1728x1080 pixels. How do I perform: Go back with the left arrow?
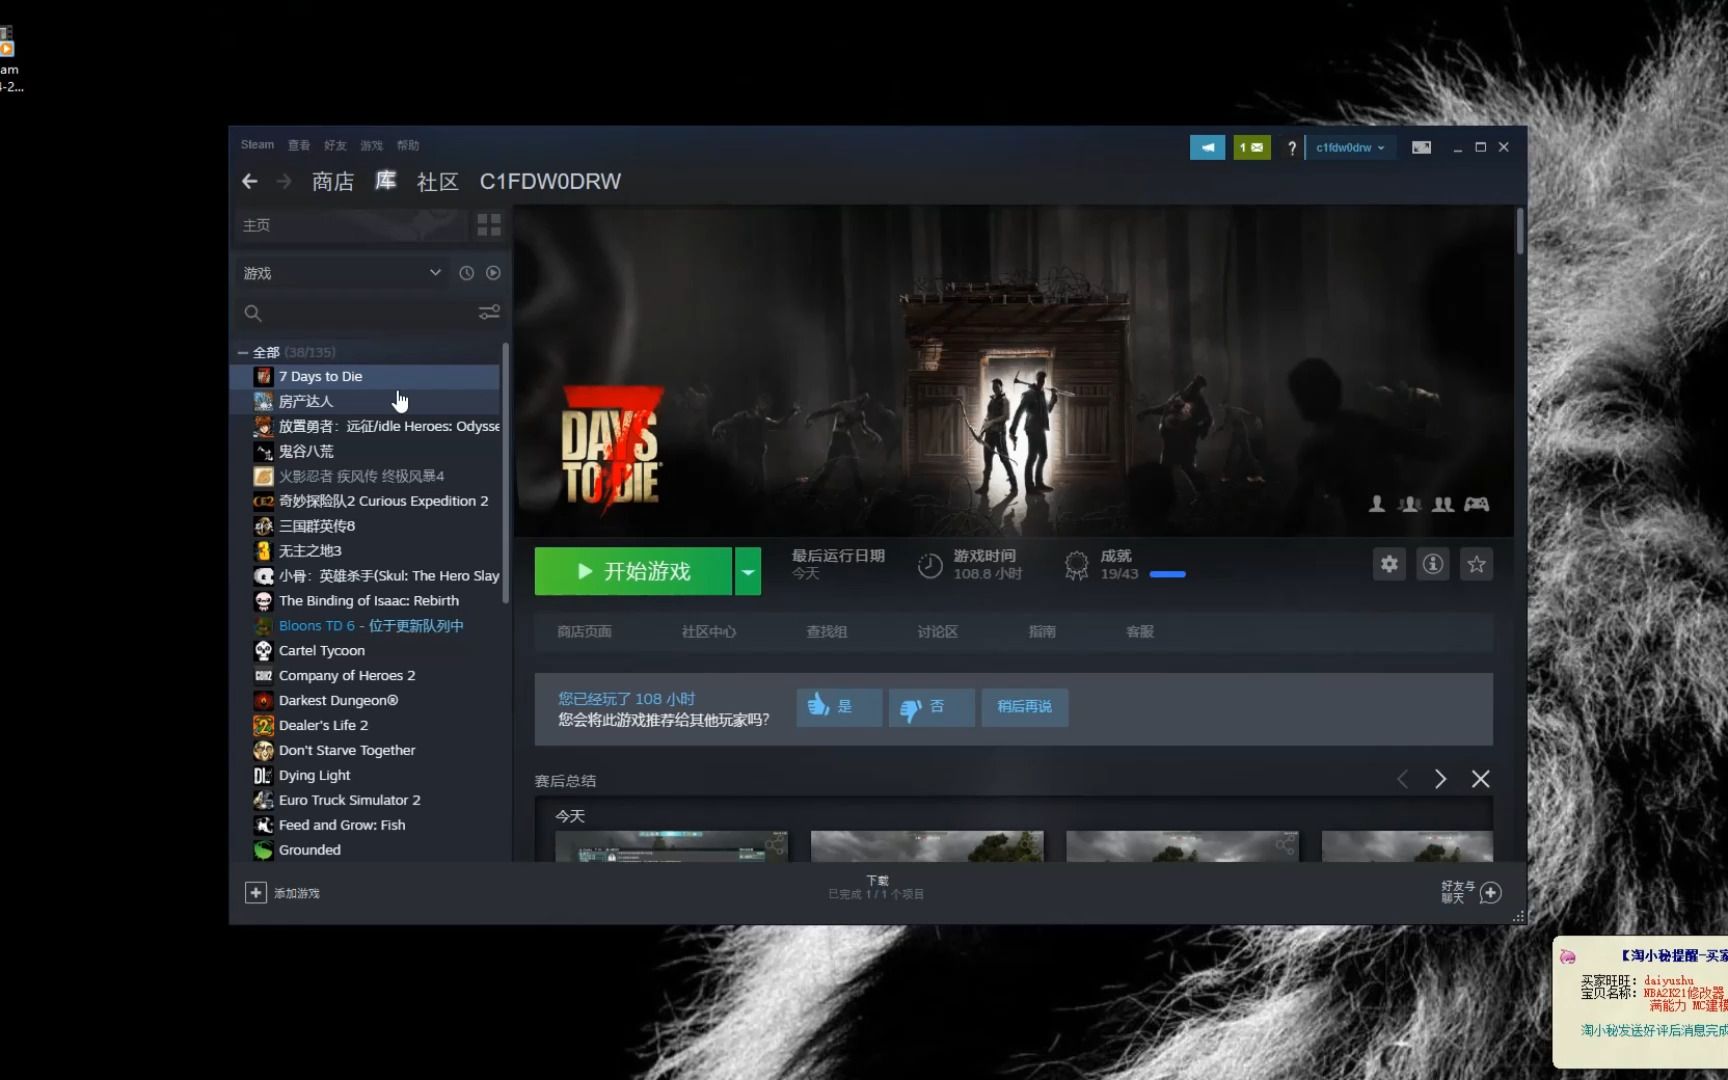[x=250, y=181]
